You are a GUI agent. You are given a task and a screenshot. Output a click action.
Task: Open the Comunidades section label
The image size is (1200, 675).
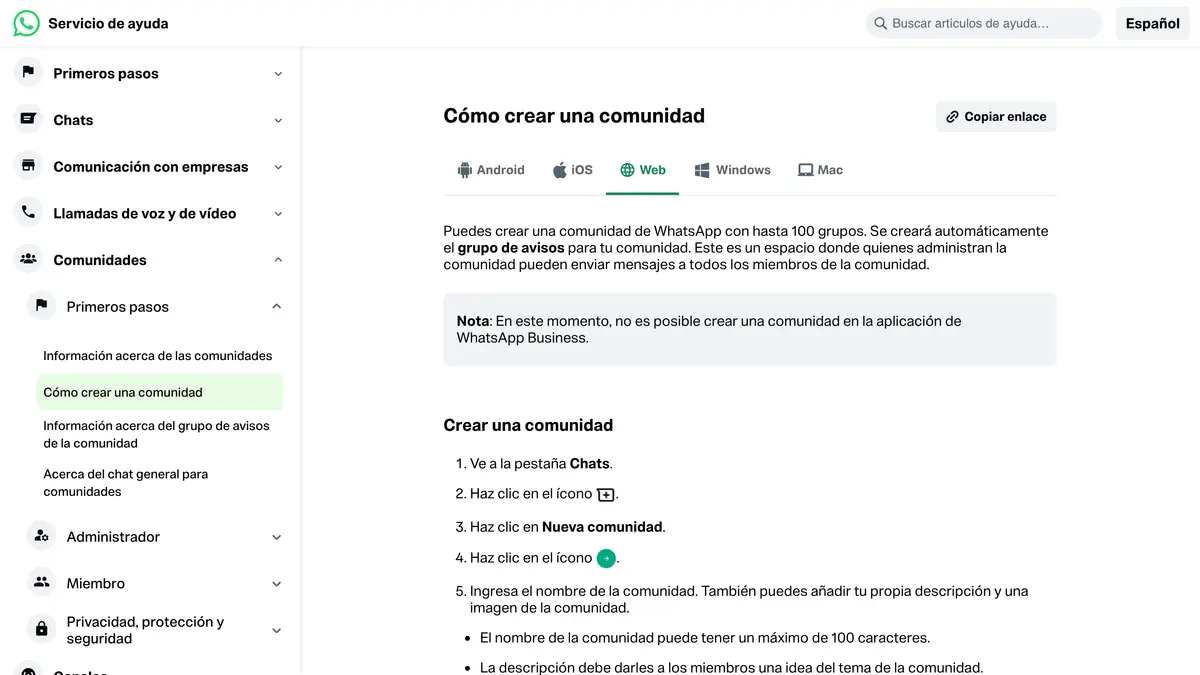click(100, 260)
